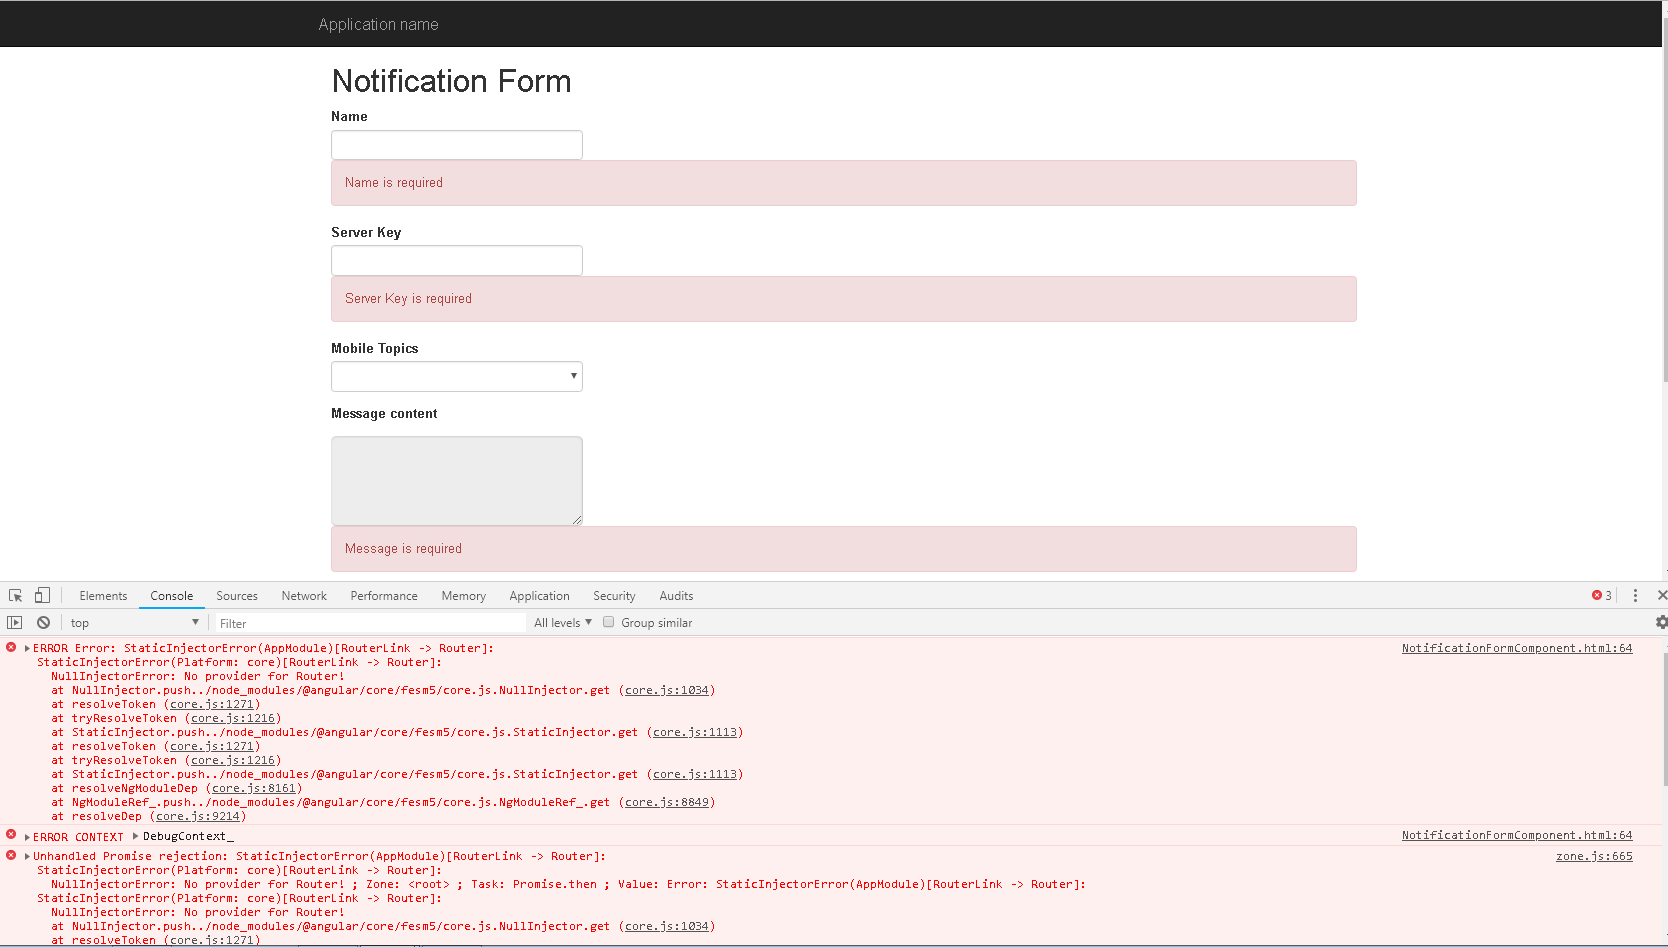Open the All levels log filter dropdown
This screenshot has height=947, width=1668.
[x=562, y=622]
